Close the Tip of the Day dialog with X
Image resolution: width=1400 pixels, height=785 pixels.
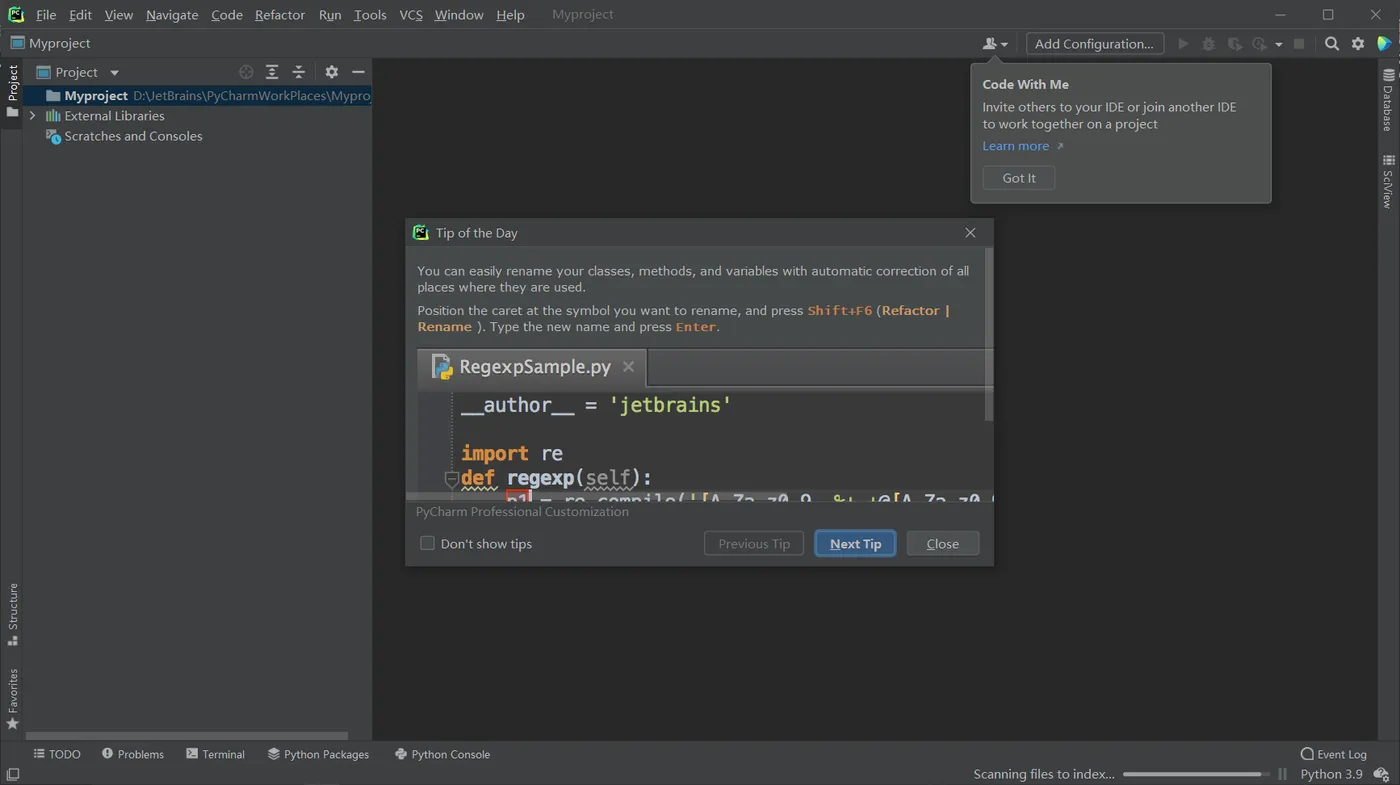click(x=970, y=233)
